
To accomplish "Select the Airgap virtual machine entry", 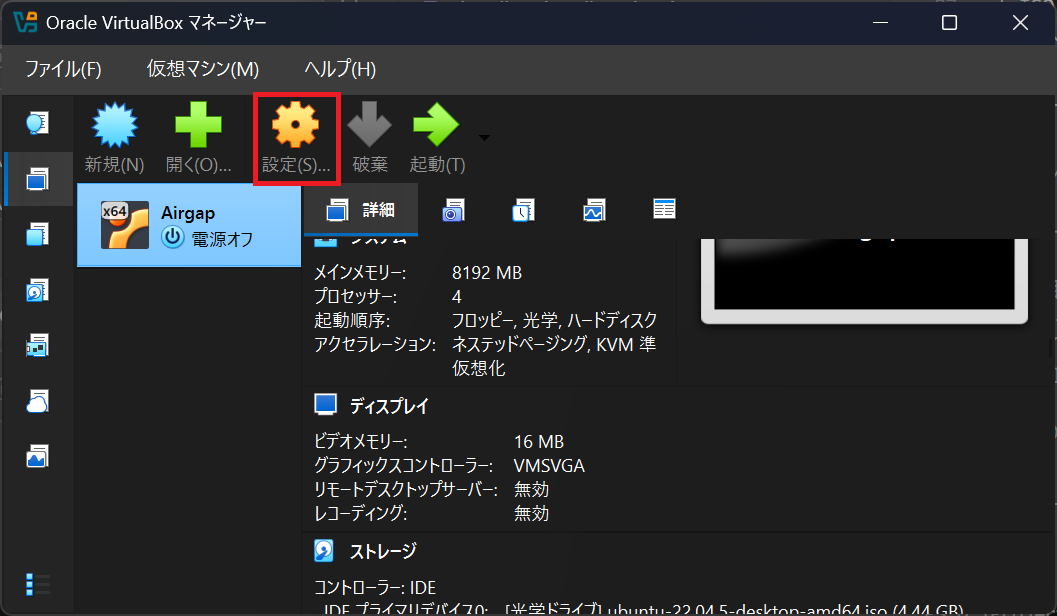I will [189, 225].
